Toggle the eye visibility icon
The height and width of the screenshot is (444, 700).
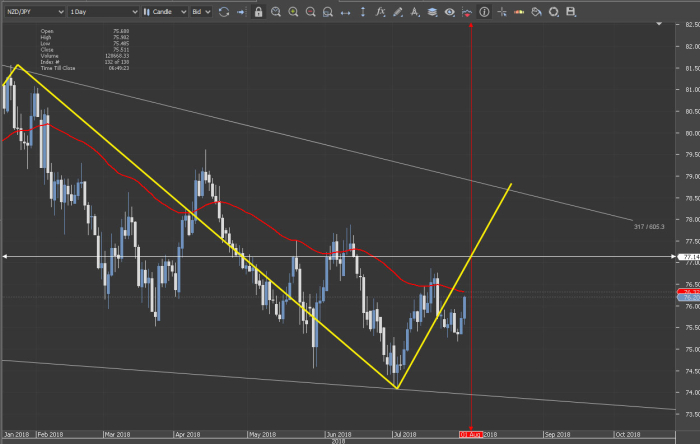point(450,12)
